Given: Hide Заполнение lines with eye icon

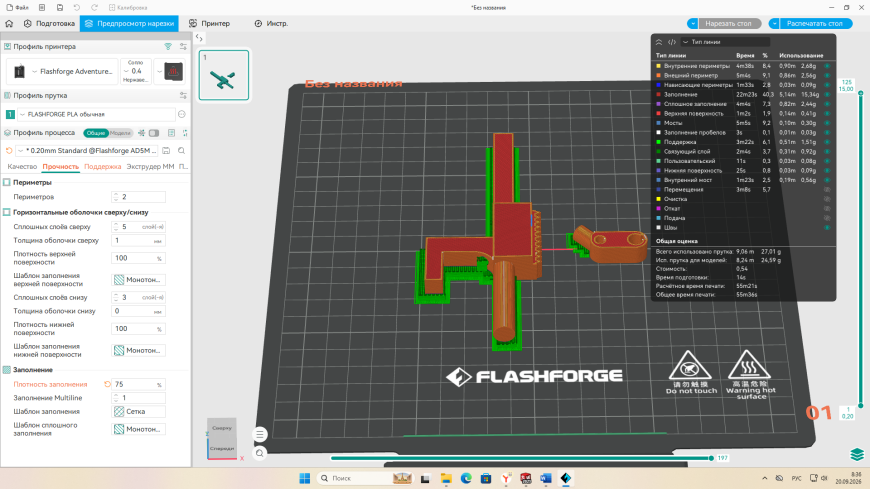Looking at the screenshot, I should pos(827,94).
